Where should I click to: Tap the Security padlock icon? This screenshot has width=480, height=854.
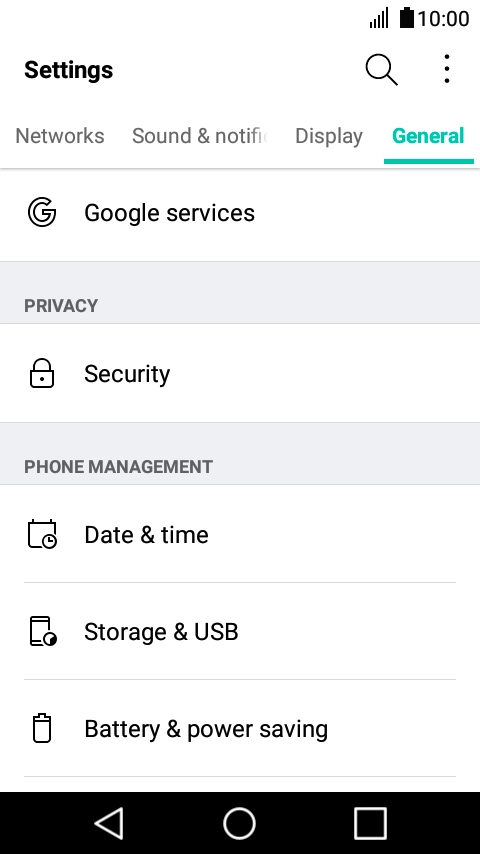(42, 374)
